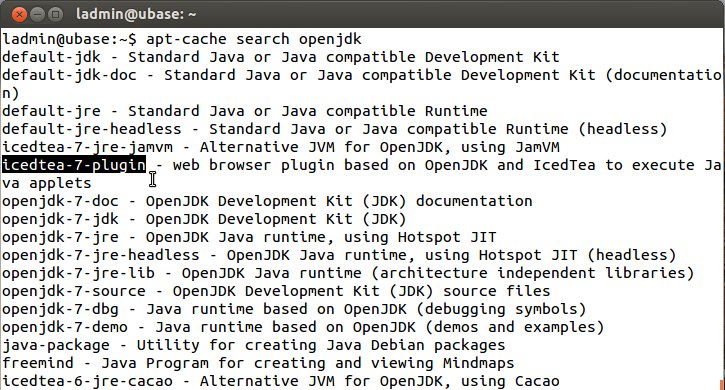Click 'using Cacao' description text

[x=510, y=382]
